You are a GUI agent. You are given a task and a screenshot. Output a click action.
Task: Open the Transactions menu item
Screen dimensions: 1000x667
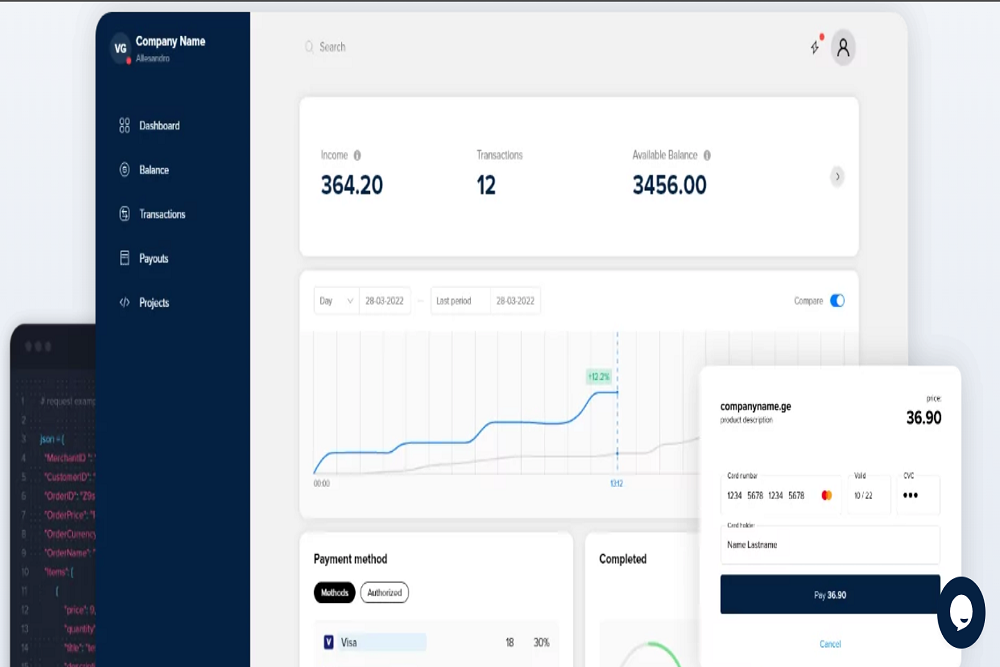pos(162,214)
